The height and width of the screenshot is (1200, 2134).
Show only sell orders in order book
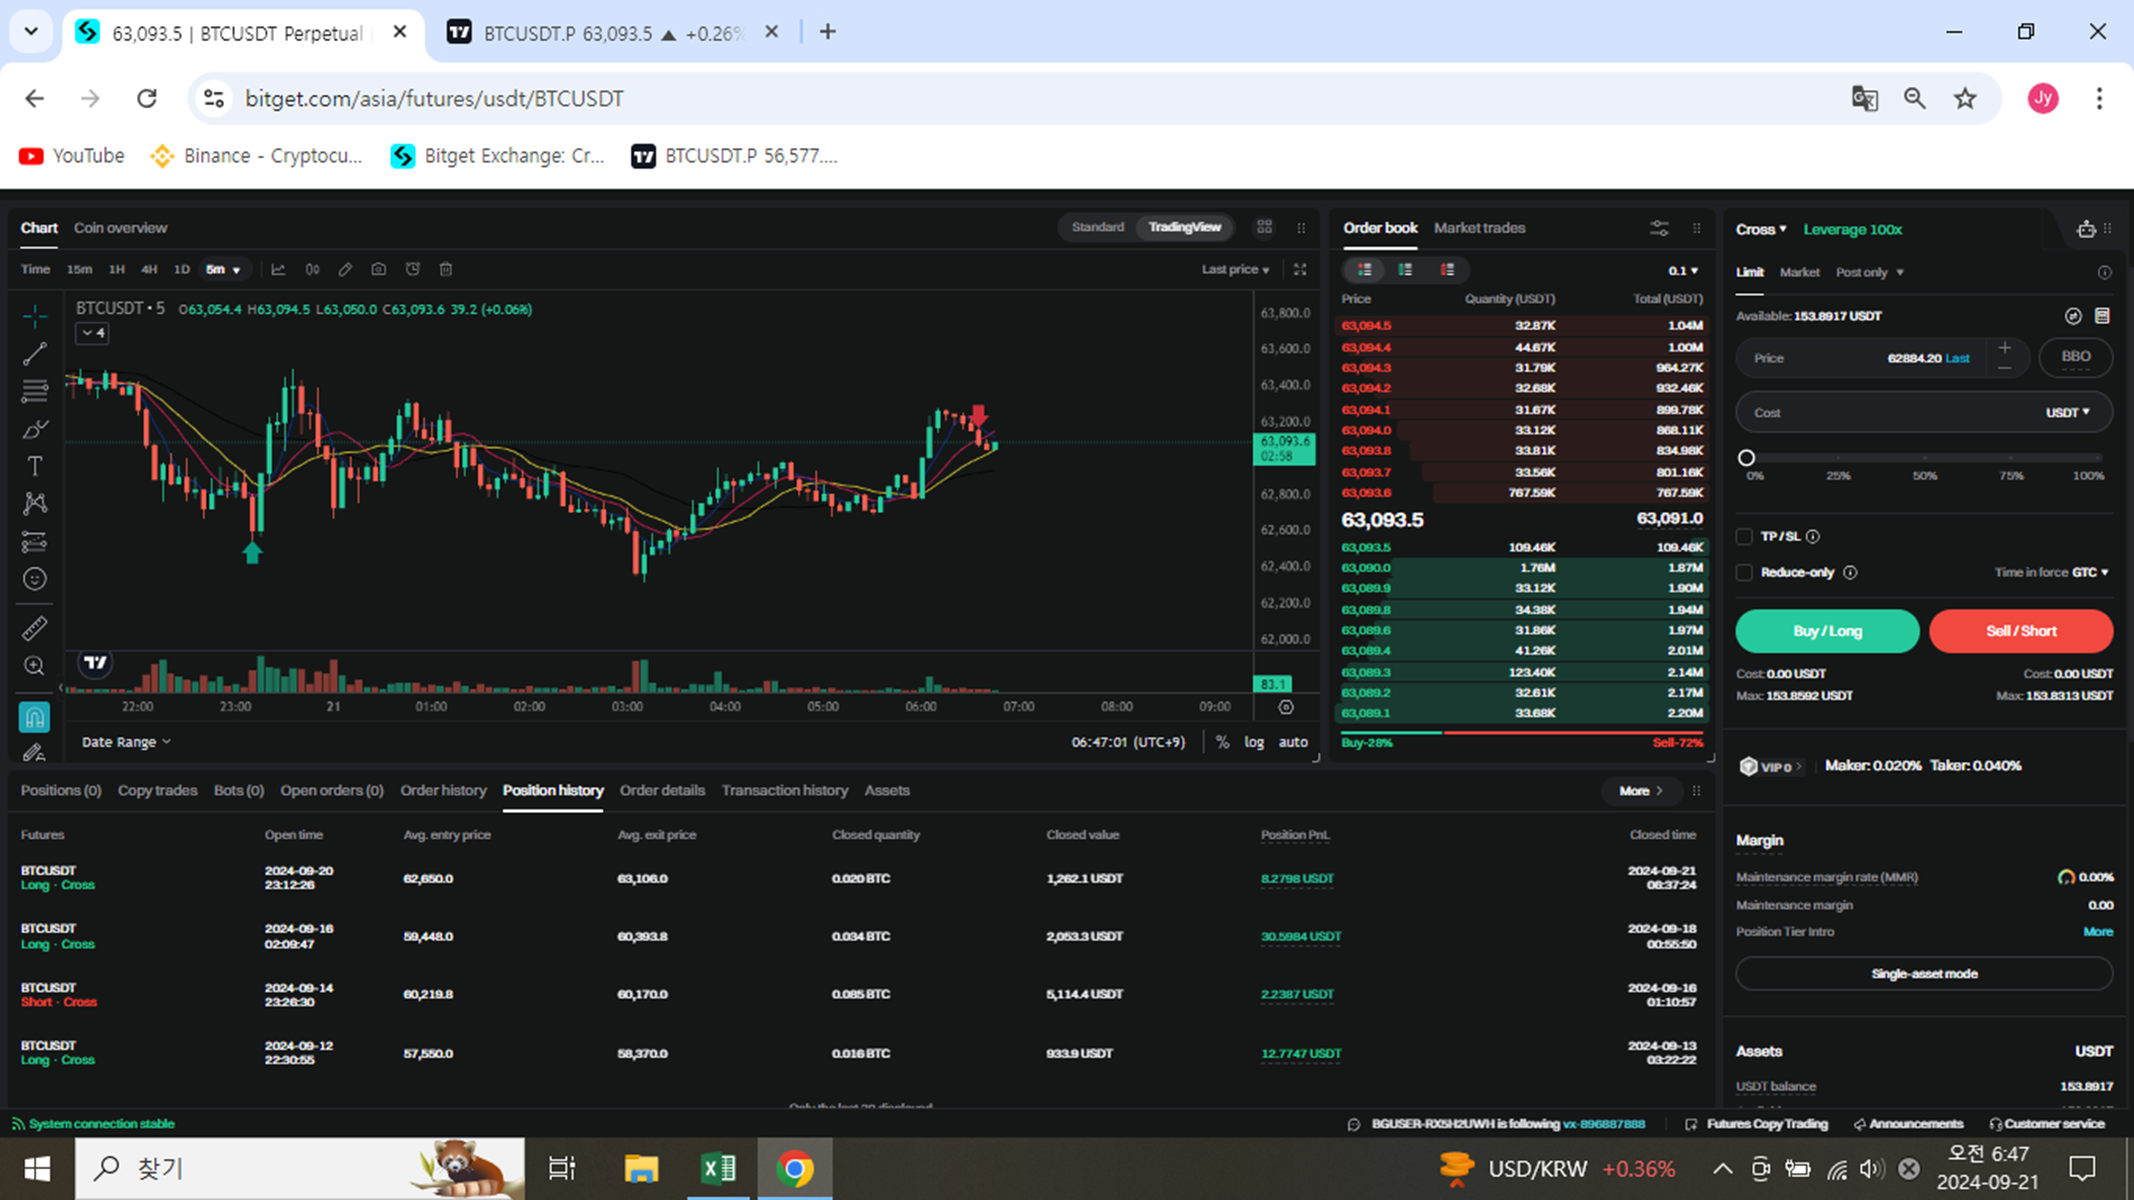1447,270
